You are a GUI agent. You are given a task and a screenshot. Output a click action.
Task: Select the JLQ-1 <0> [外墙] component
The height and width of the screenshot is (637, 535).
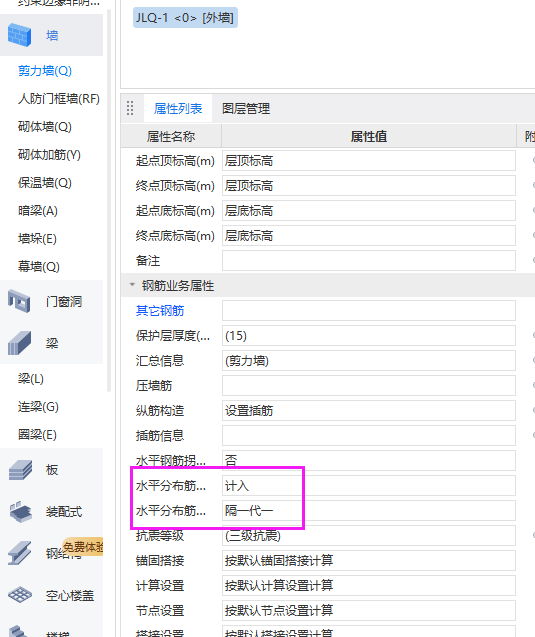[x=185, y=18]
